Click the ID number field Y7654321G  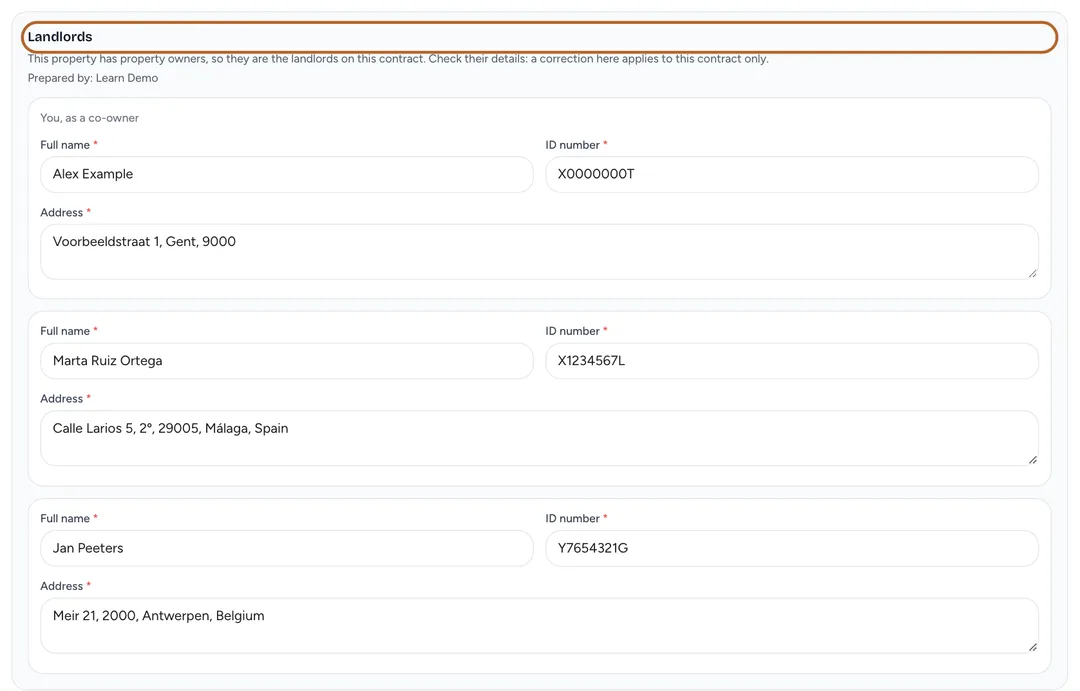(x=791, y=548)
